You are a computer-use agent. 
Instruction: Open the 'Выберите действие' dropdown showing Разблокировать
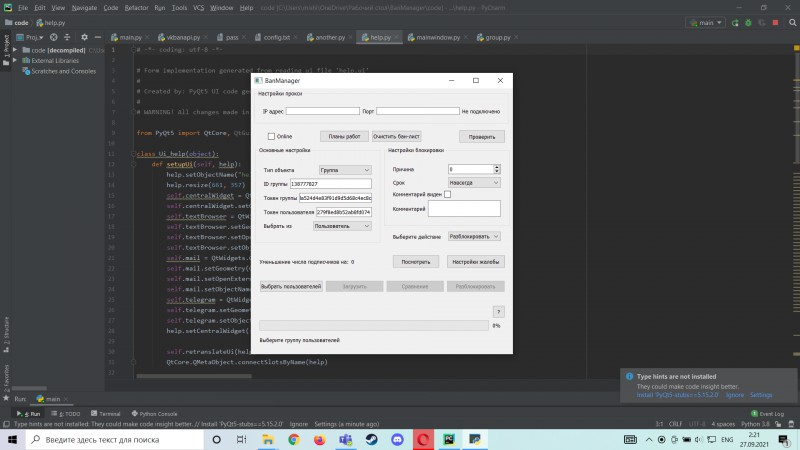coord(474,237)
